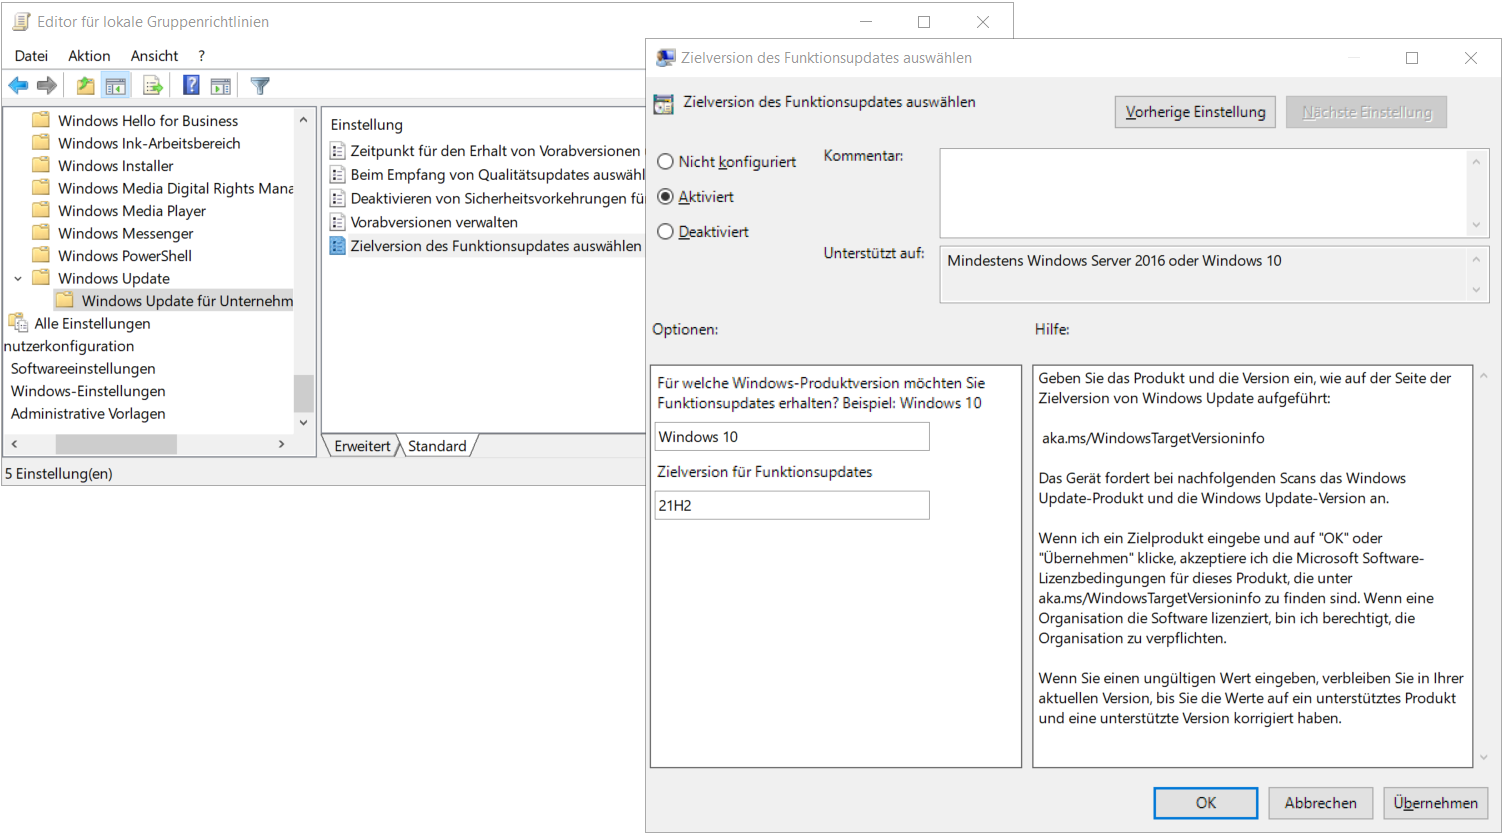Select the 'Aktiviert' radio button
The image size is (1504, 835).
coord(665,197)
